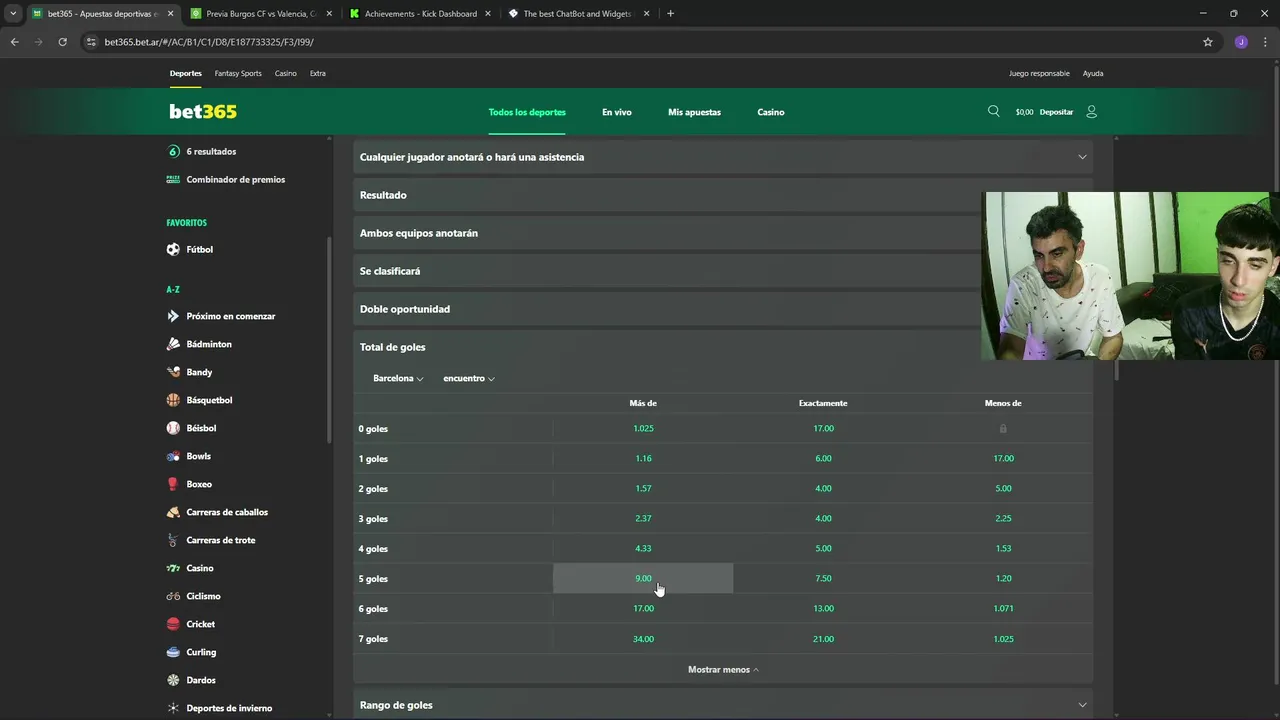The height and width of the screenshot is (720, 1280).
Task: Open the Chrome profile avatar J
Action: coord(1241,42)
